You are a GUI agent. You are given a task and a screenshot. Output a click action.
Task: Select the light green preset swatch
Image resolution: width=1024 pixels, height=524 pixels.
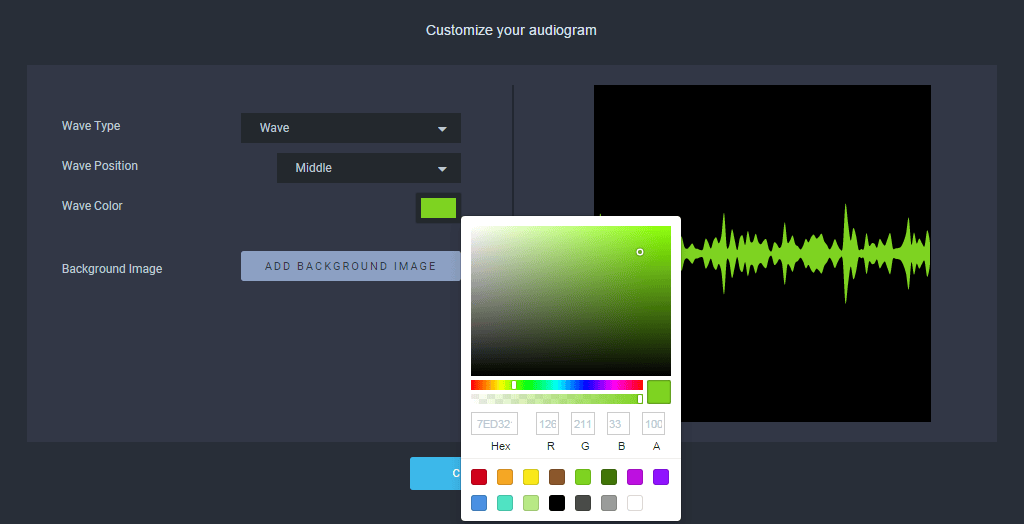[531, 503]
